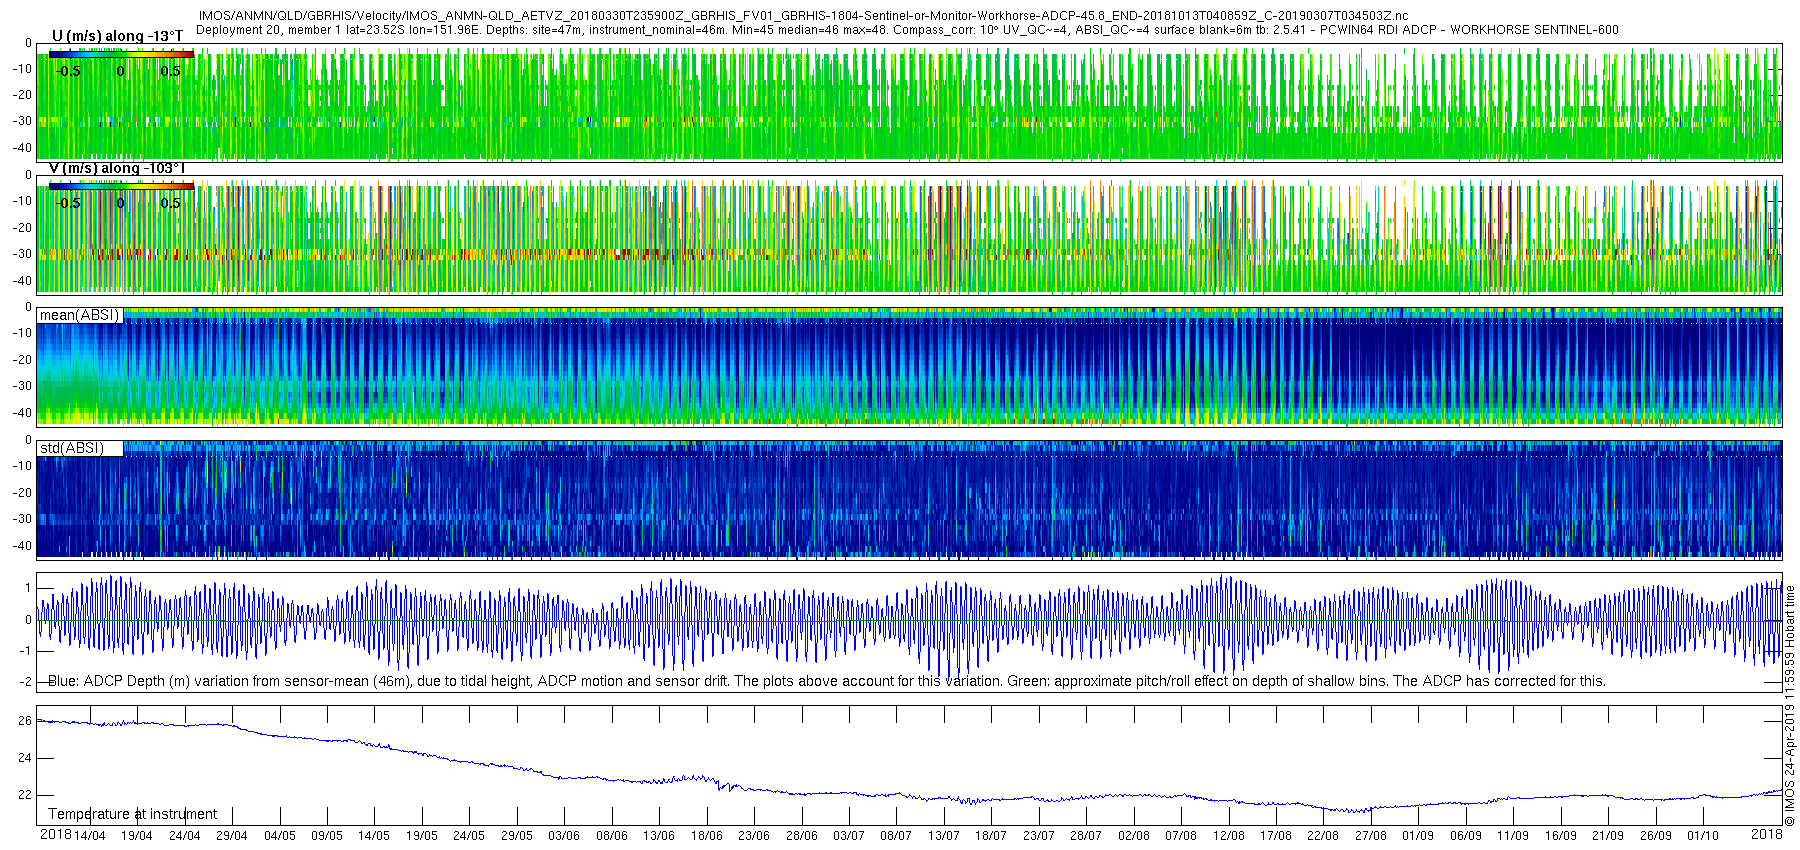Viewport: 1800px width, 850px height.
Task: Click the '02/08' date tick
Action: pos(1134,836)
